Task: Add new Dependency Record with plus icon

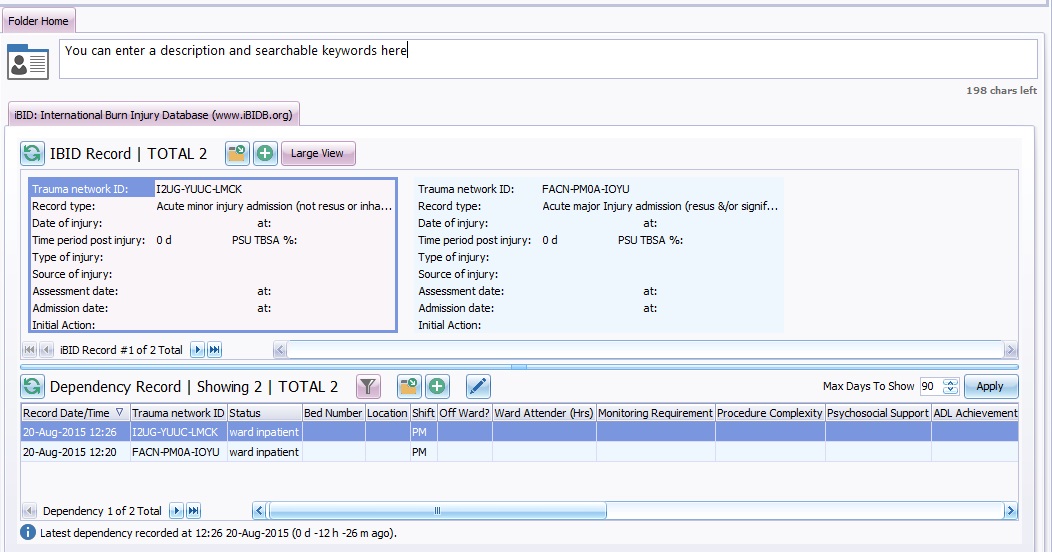Action: [x=436, y=387]
